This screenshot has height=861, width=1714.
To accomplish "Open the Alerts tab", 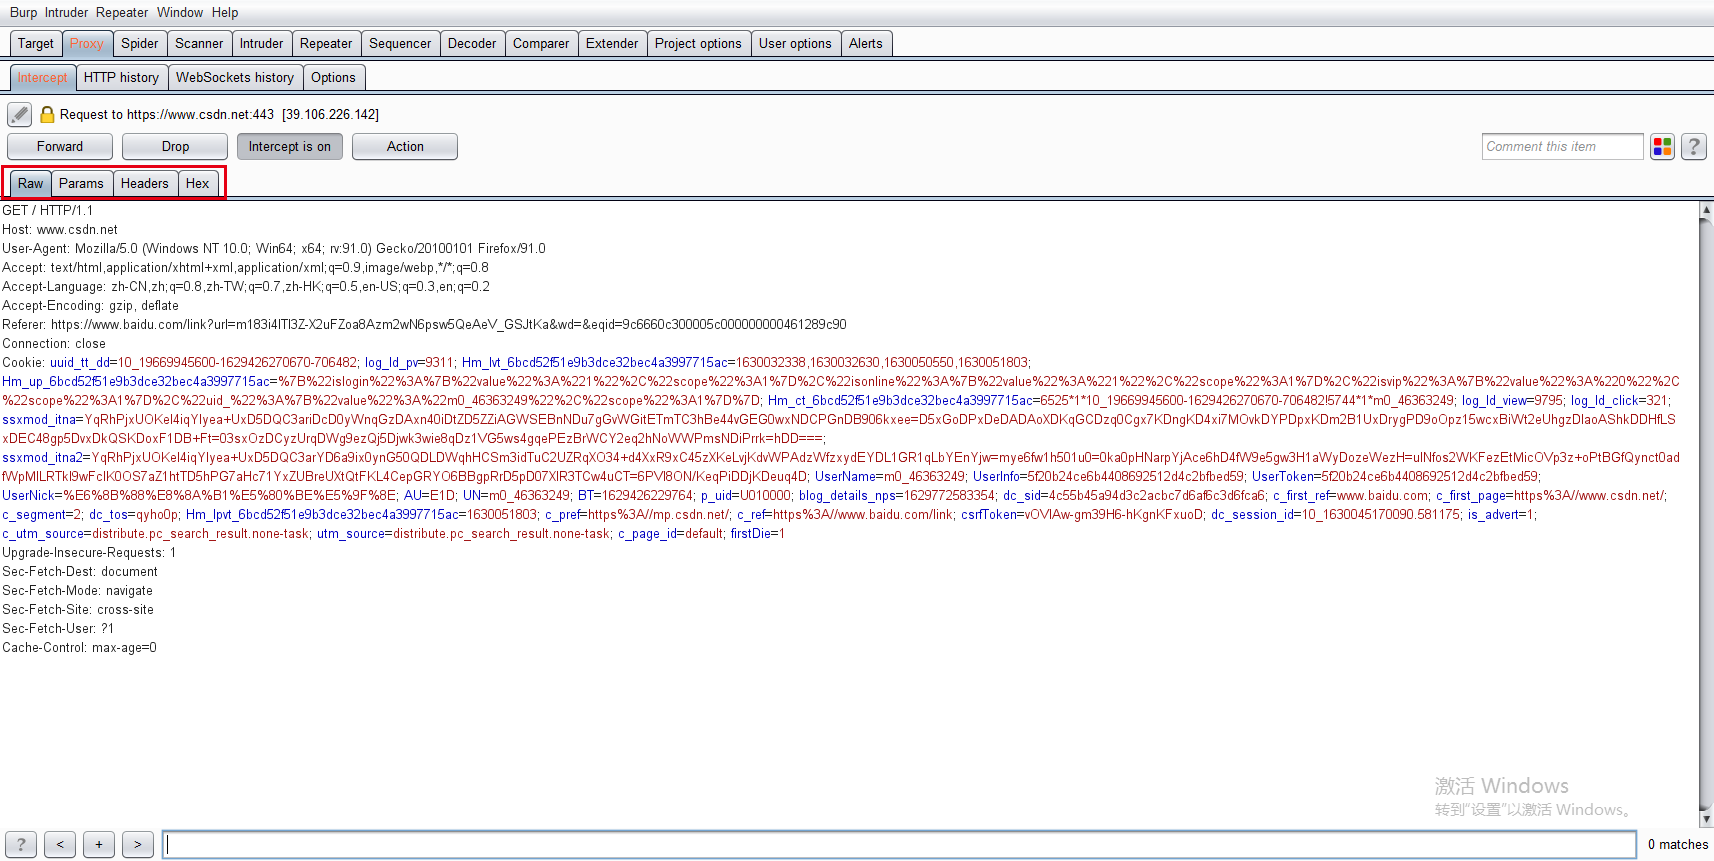I will pyautogui.click(x=866, y=43).
